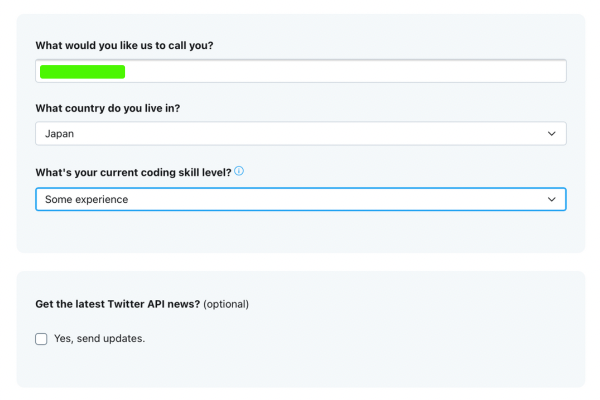This screenshot has height=400, width=600.
Task: Click the '(optional)' text
Action: point(226,304)
